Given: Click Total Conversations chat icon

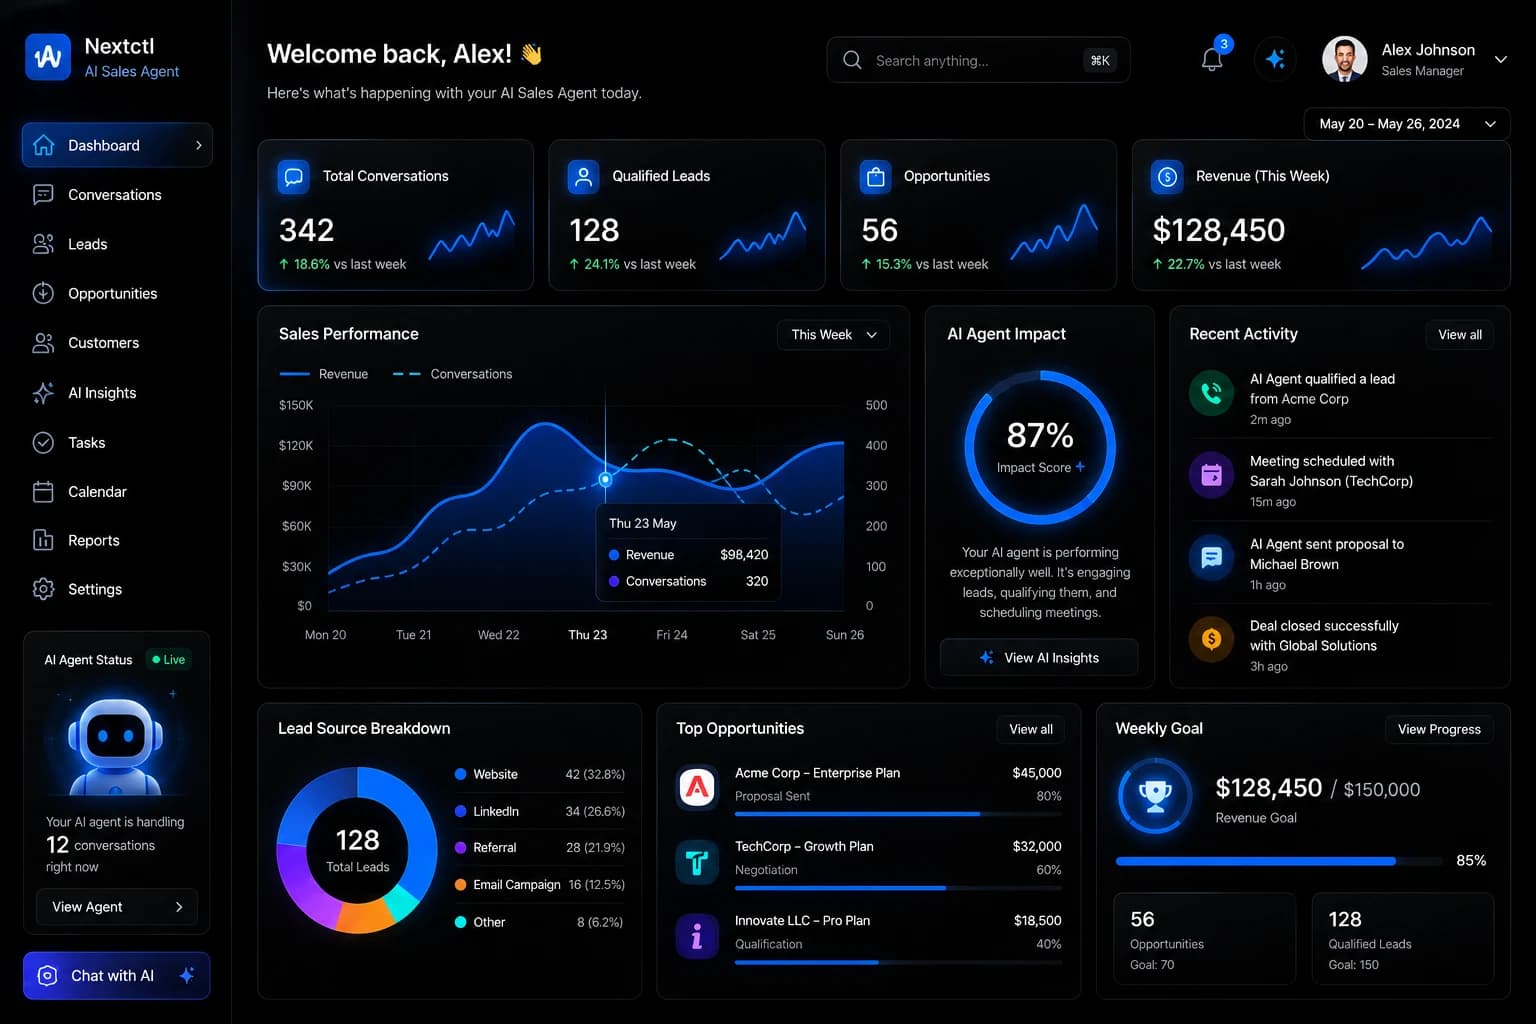Looking at the screenshot, I should click(x=294, y=176).
